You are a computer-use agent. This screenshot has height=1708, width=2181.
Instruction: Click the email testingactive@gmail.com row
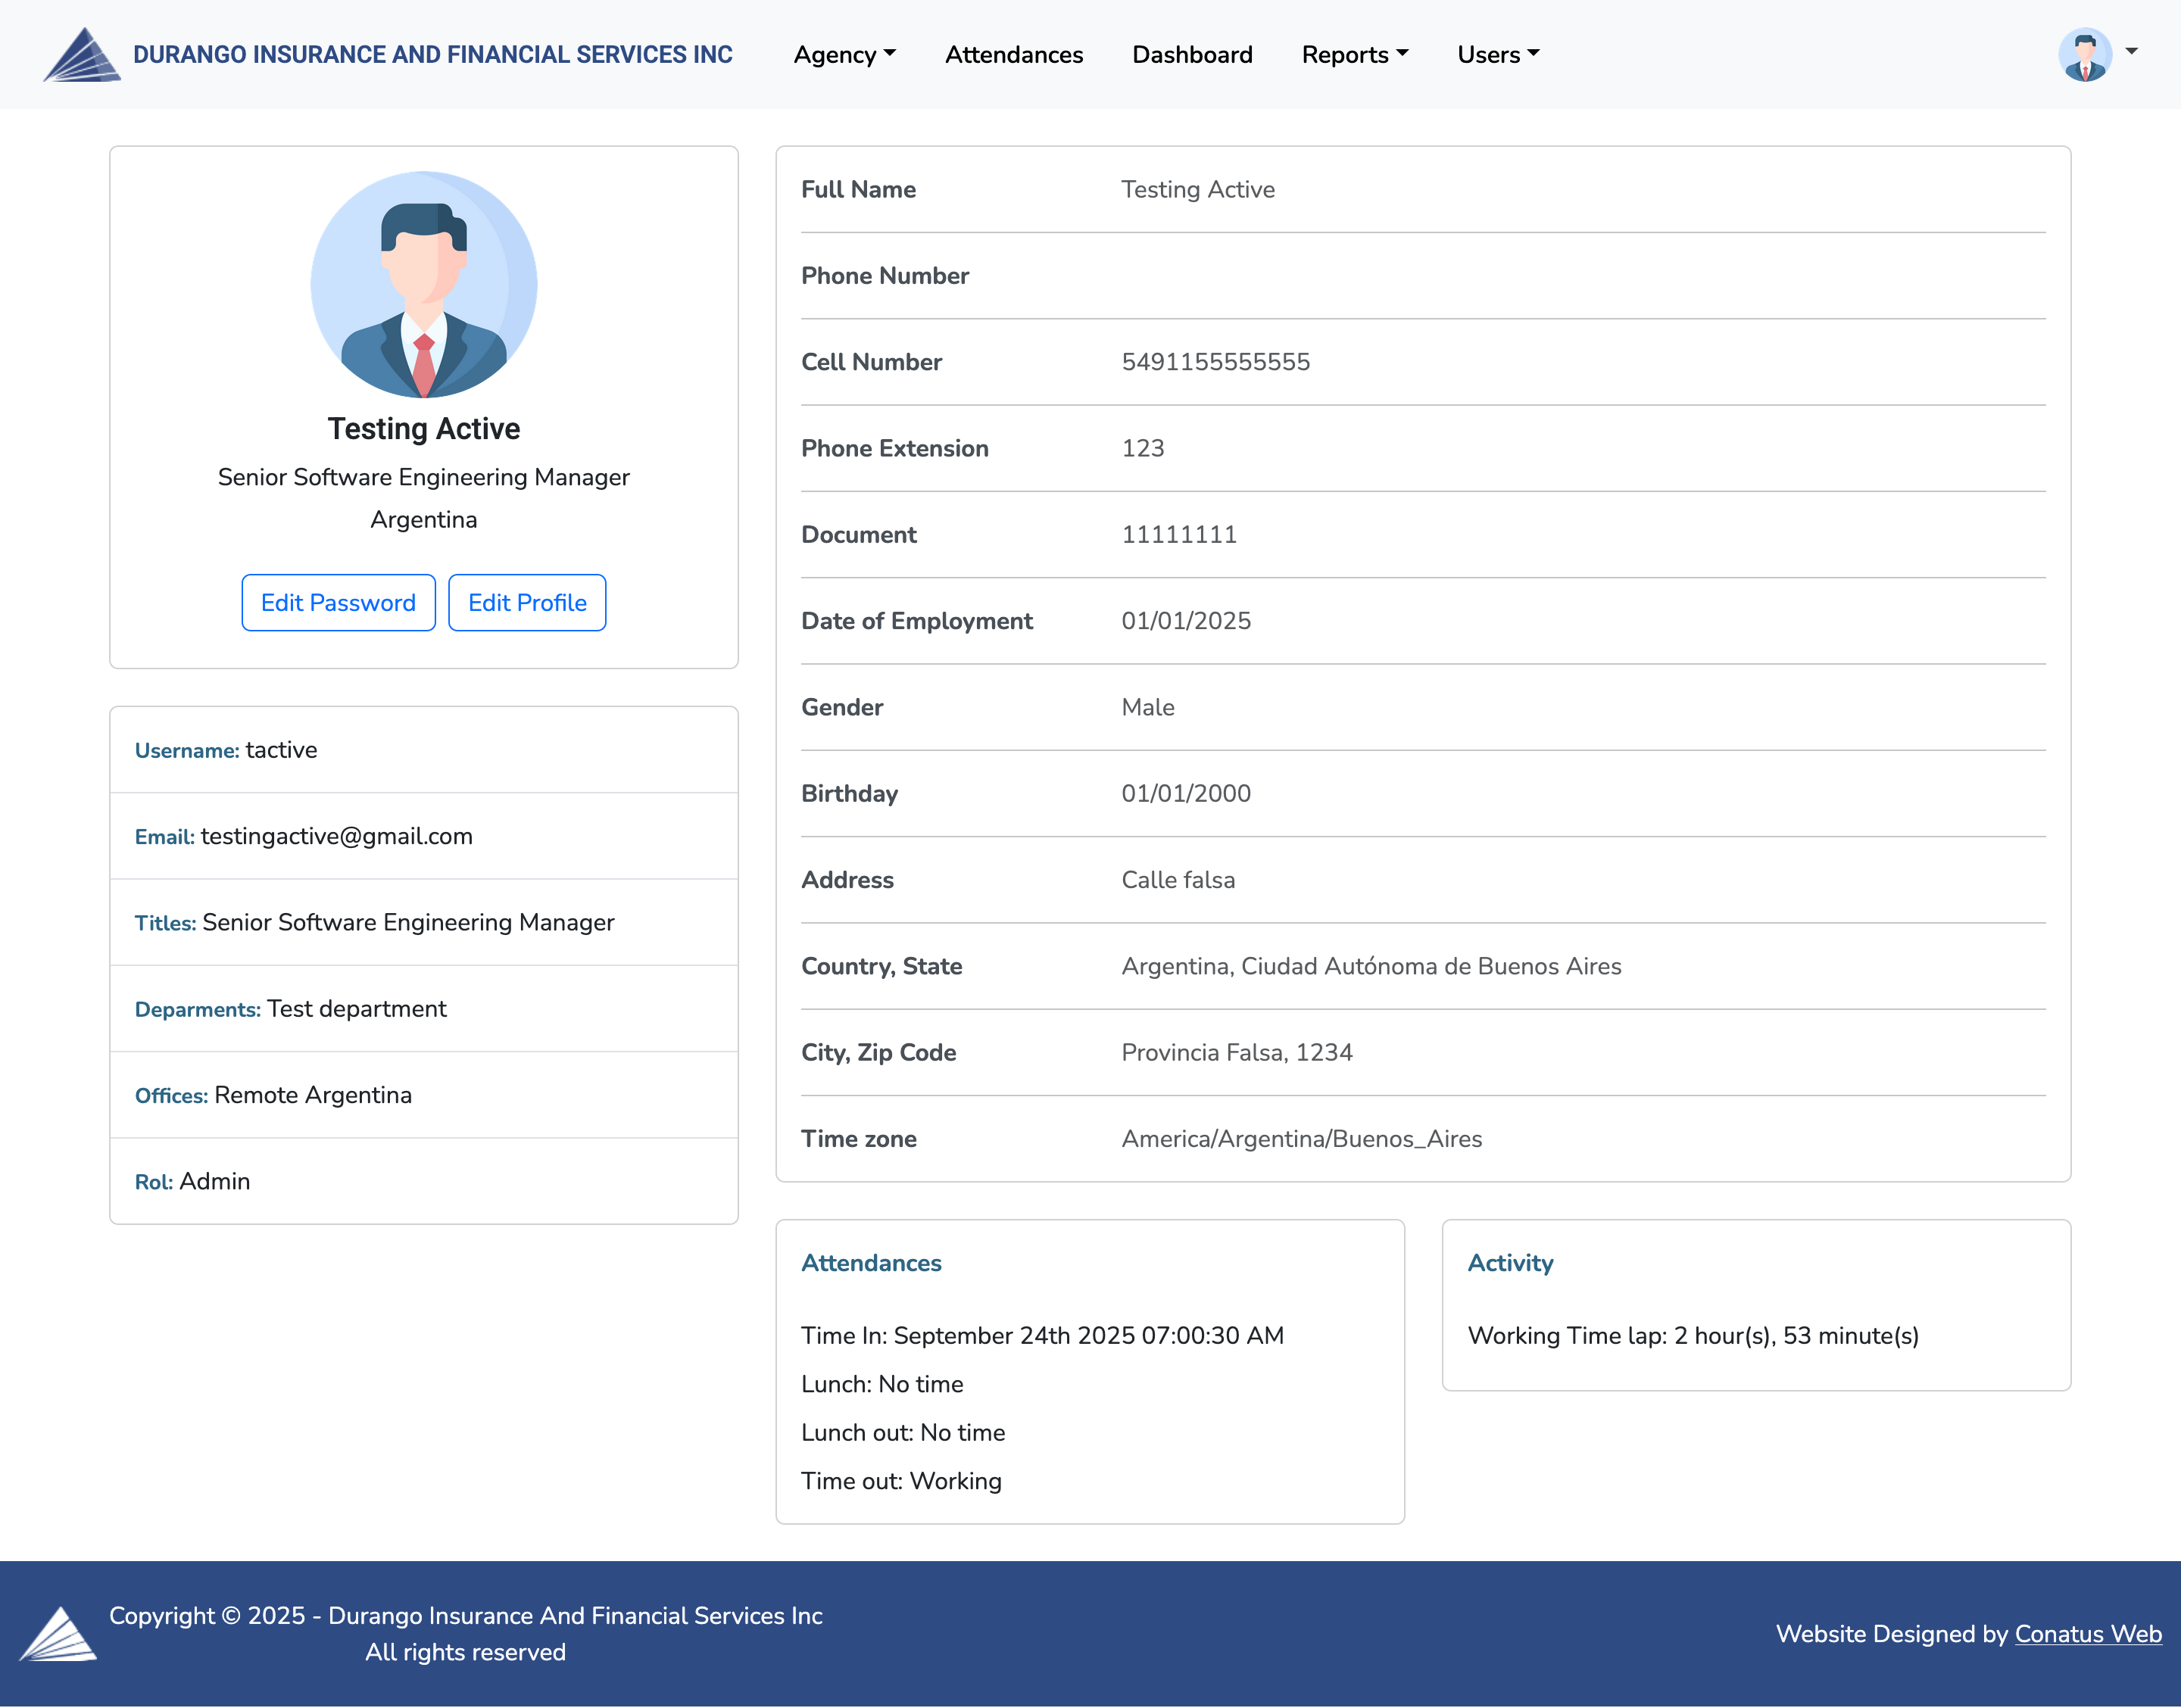click(x=304, y=836)
